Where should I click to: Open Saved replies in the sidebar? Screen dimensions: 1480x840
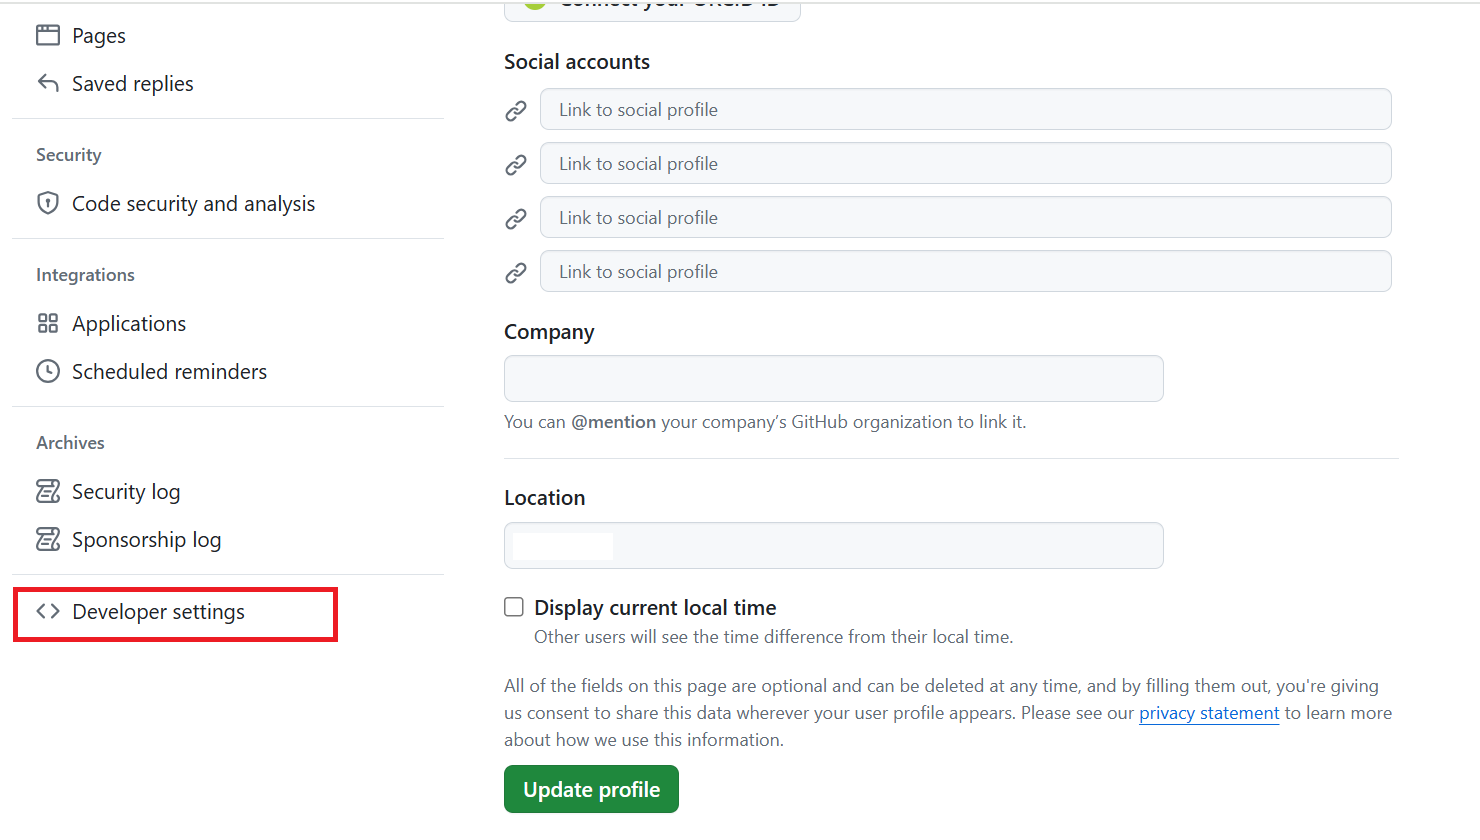(133, 84)
